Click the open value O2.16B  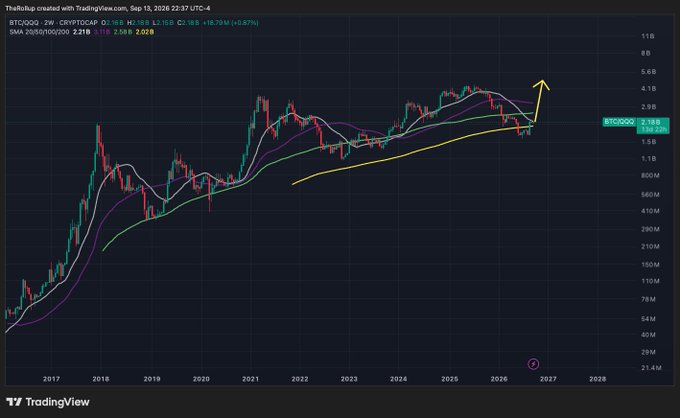click(x=112, y=23)
